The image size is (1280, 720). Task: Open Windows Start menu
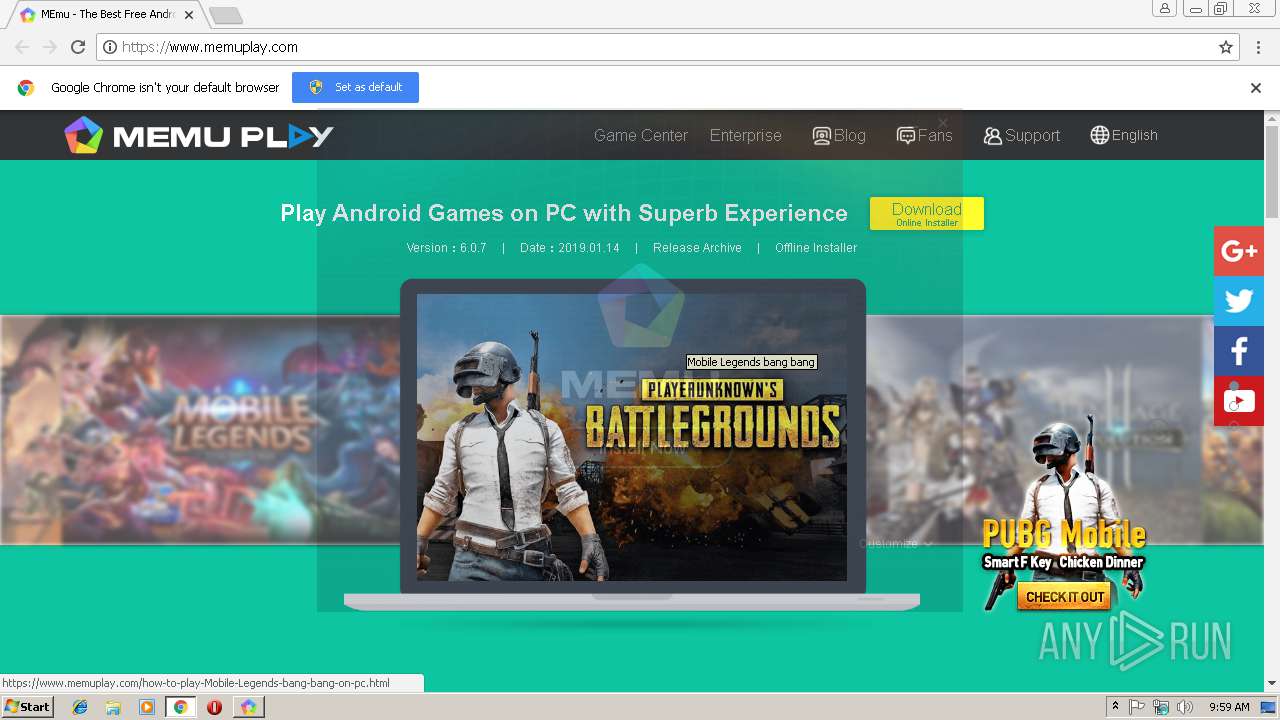[x=27, y=707]
